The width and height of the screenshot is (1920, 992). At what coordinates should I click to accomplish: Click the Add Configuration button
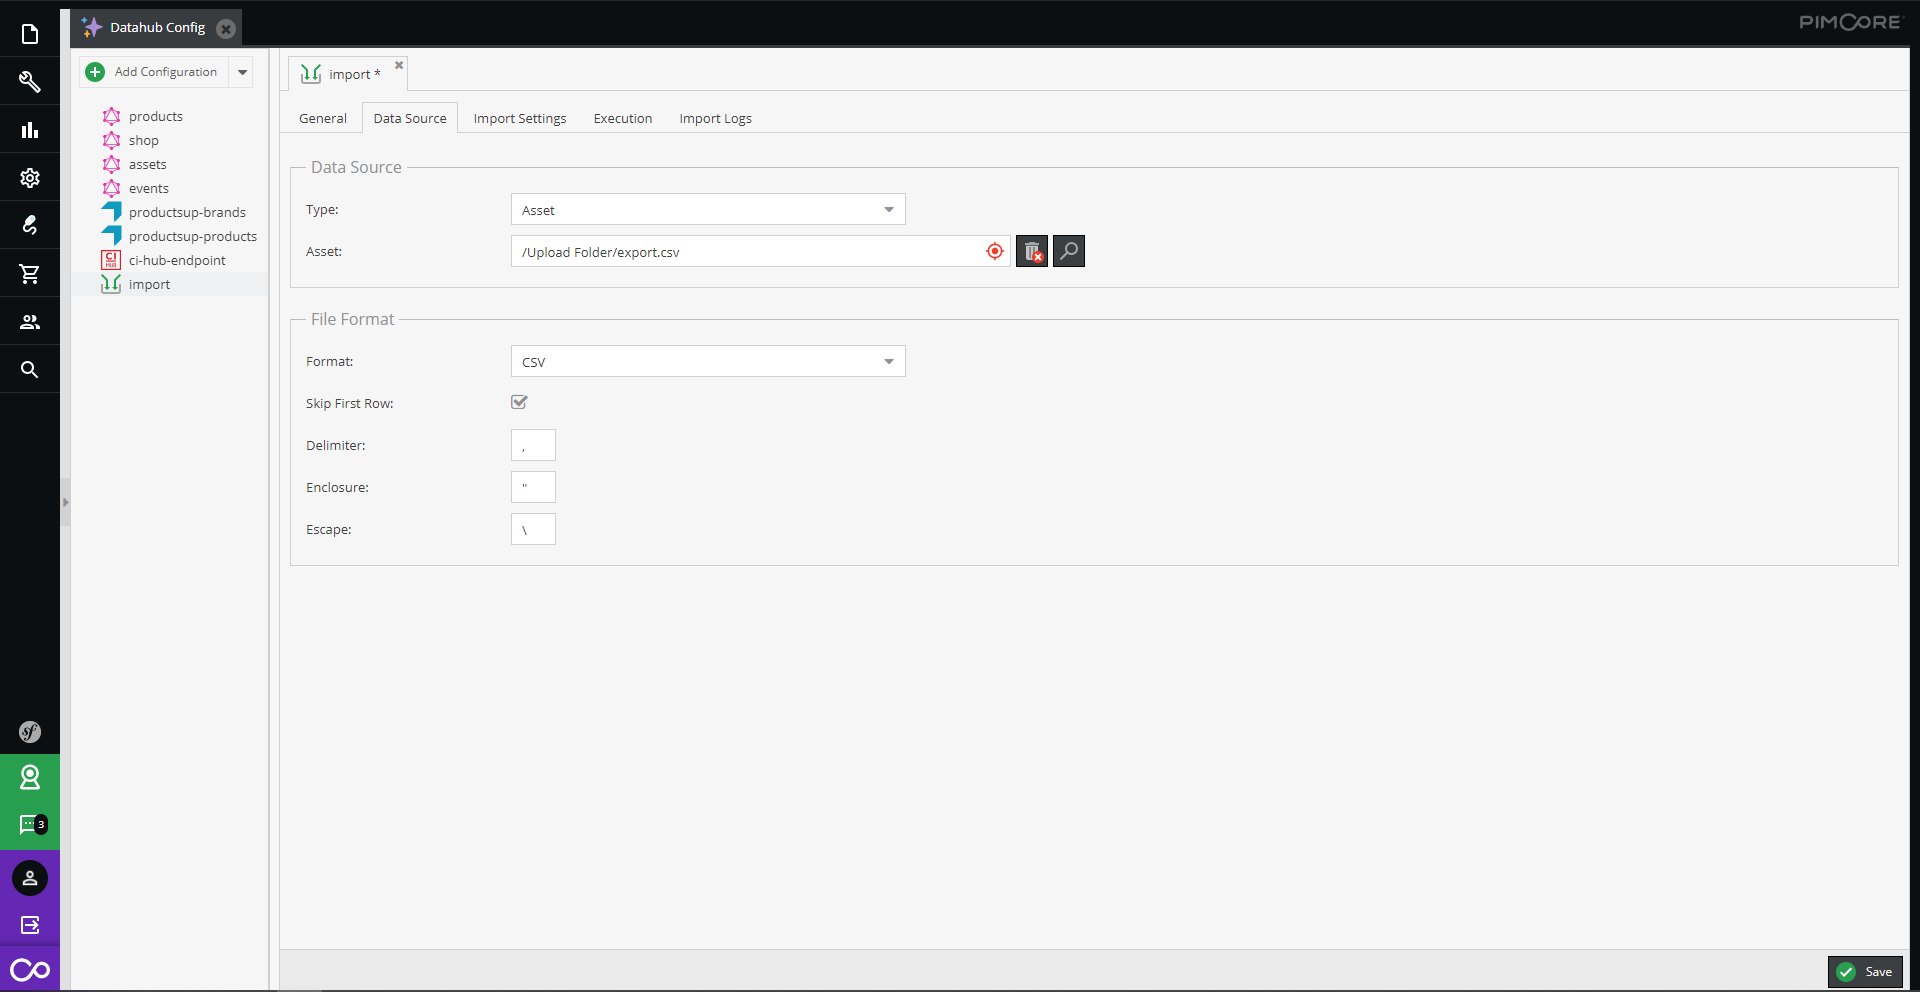click(x=153, y=72)
